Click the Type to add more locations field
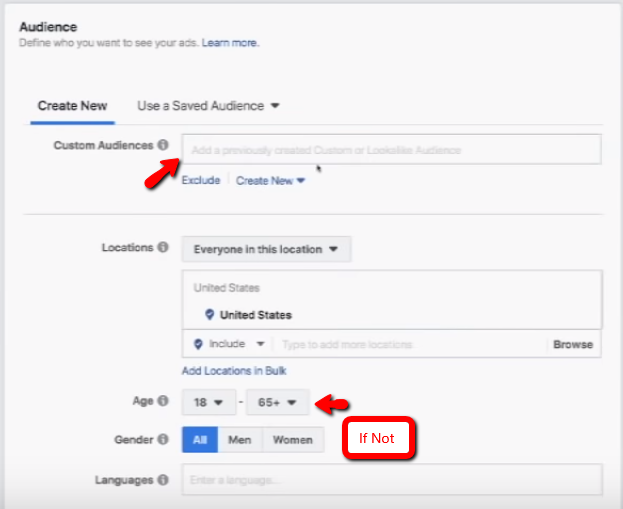The image size is (623, 509). (409, 344)
